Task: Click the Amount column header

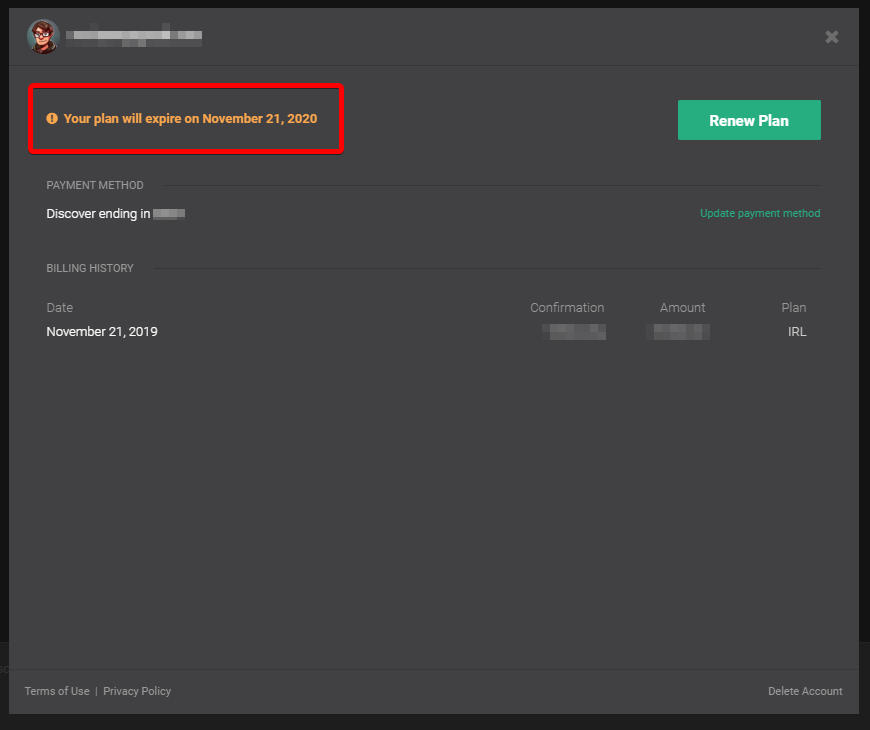Action: tap(682, 307)
